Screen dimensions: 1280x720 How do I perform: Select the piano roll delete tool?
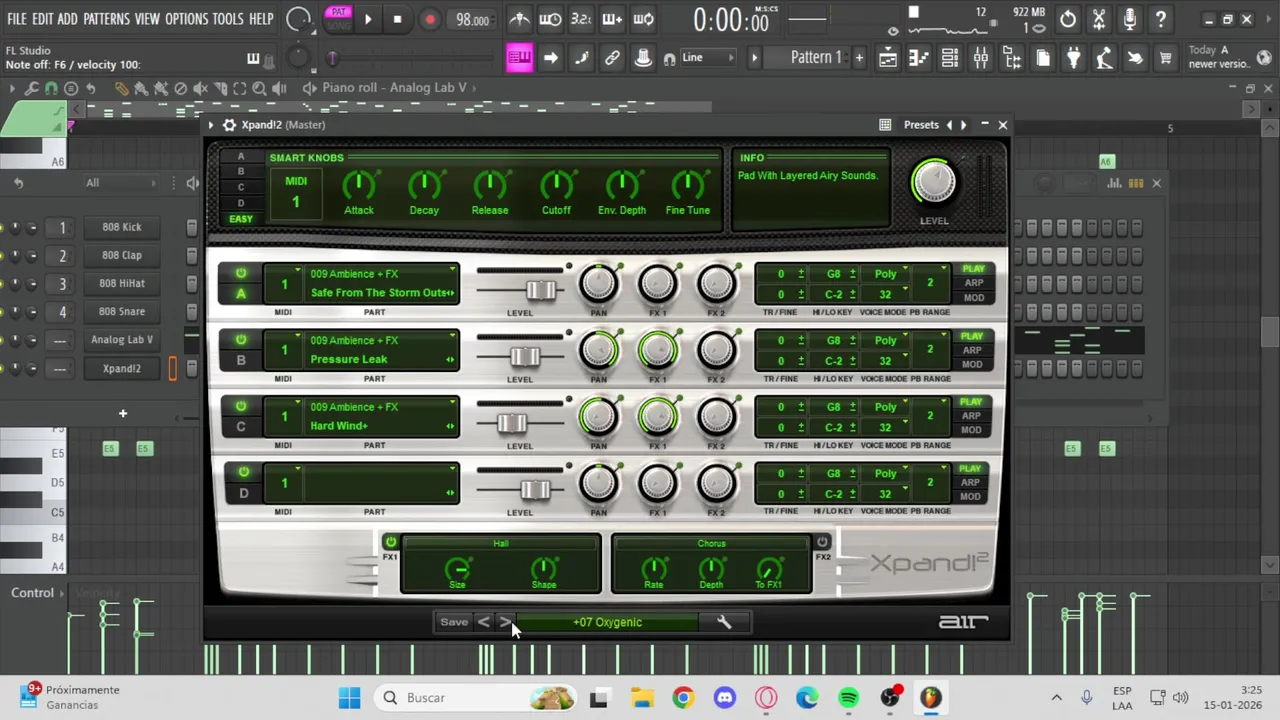pyautogui.click(x=181, y=89)
